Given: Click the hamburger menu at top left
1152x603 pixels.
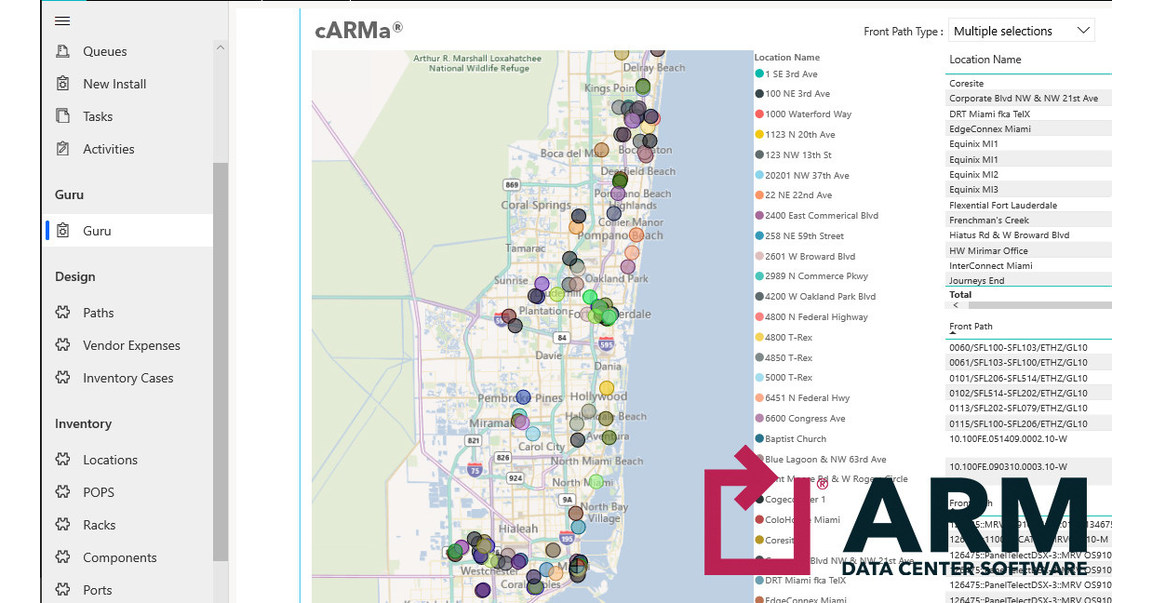Looking at the screenshot, I should click(x=62, y=20).
